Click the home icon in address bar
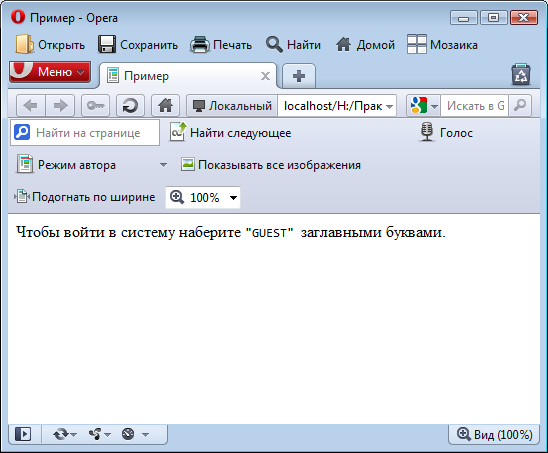The height and width of the screenshot is (453, 548). tap(165, 105)
